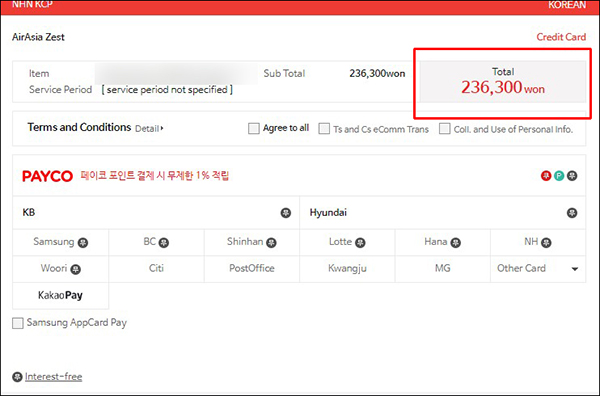Image resolution: width=600 pixels, height=396 pixels.
Task: Tick the Ts and Cs eComm Trans checkbox
Action: 324,128
